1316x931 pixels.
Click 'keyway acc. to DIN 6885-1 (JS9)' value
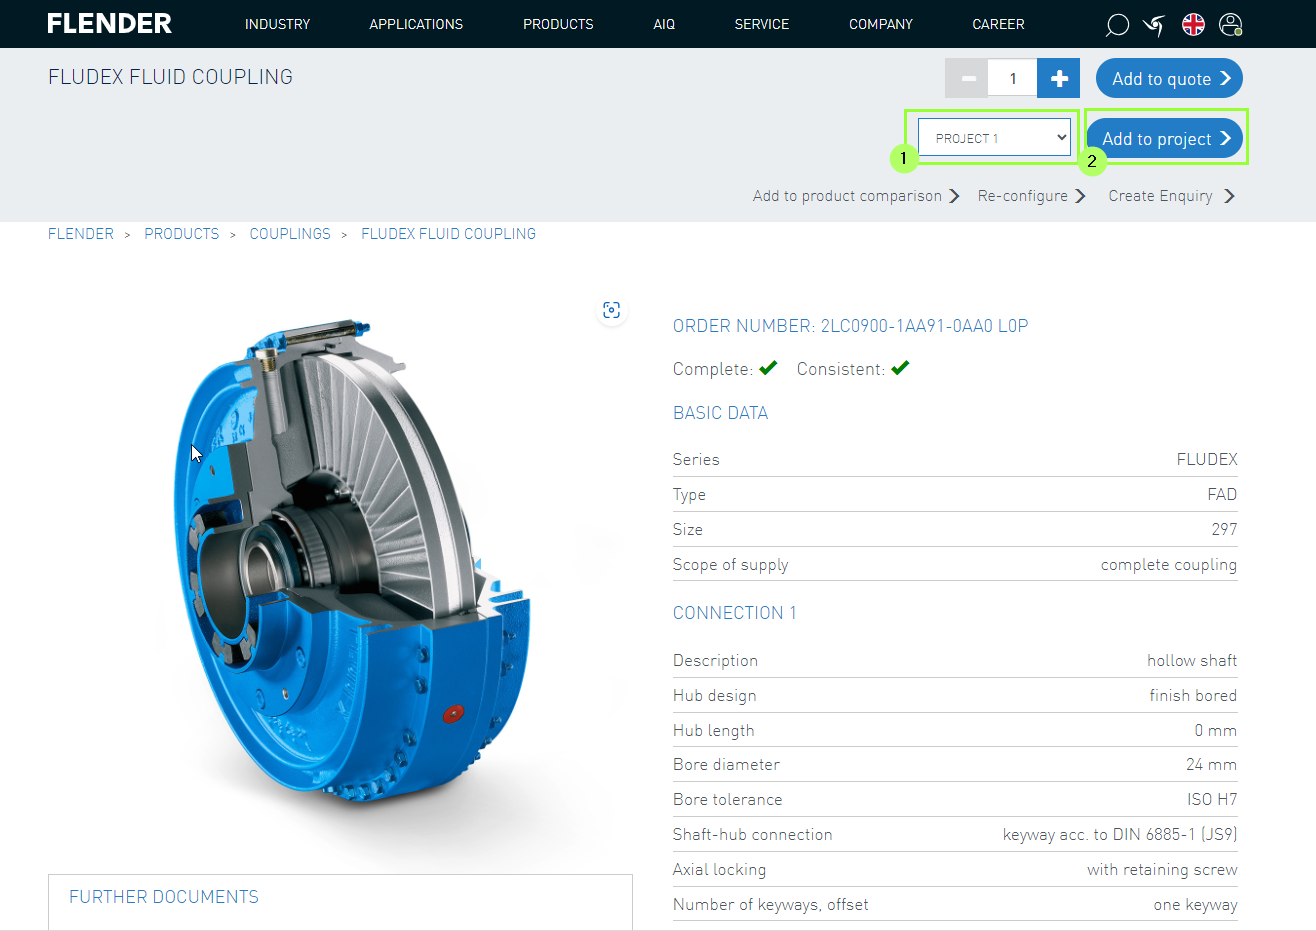(x=1120, y=835)
